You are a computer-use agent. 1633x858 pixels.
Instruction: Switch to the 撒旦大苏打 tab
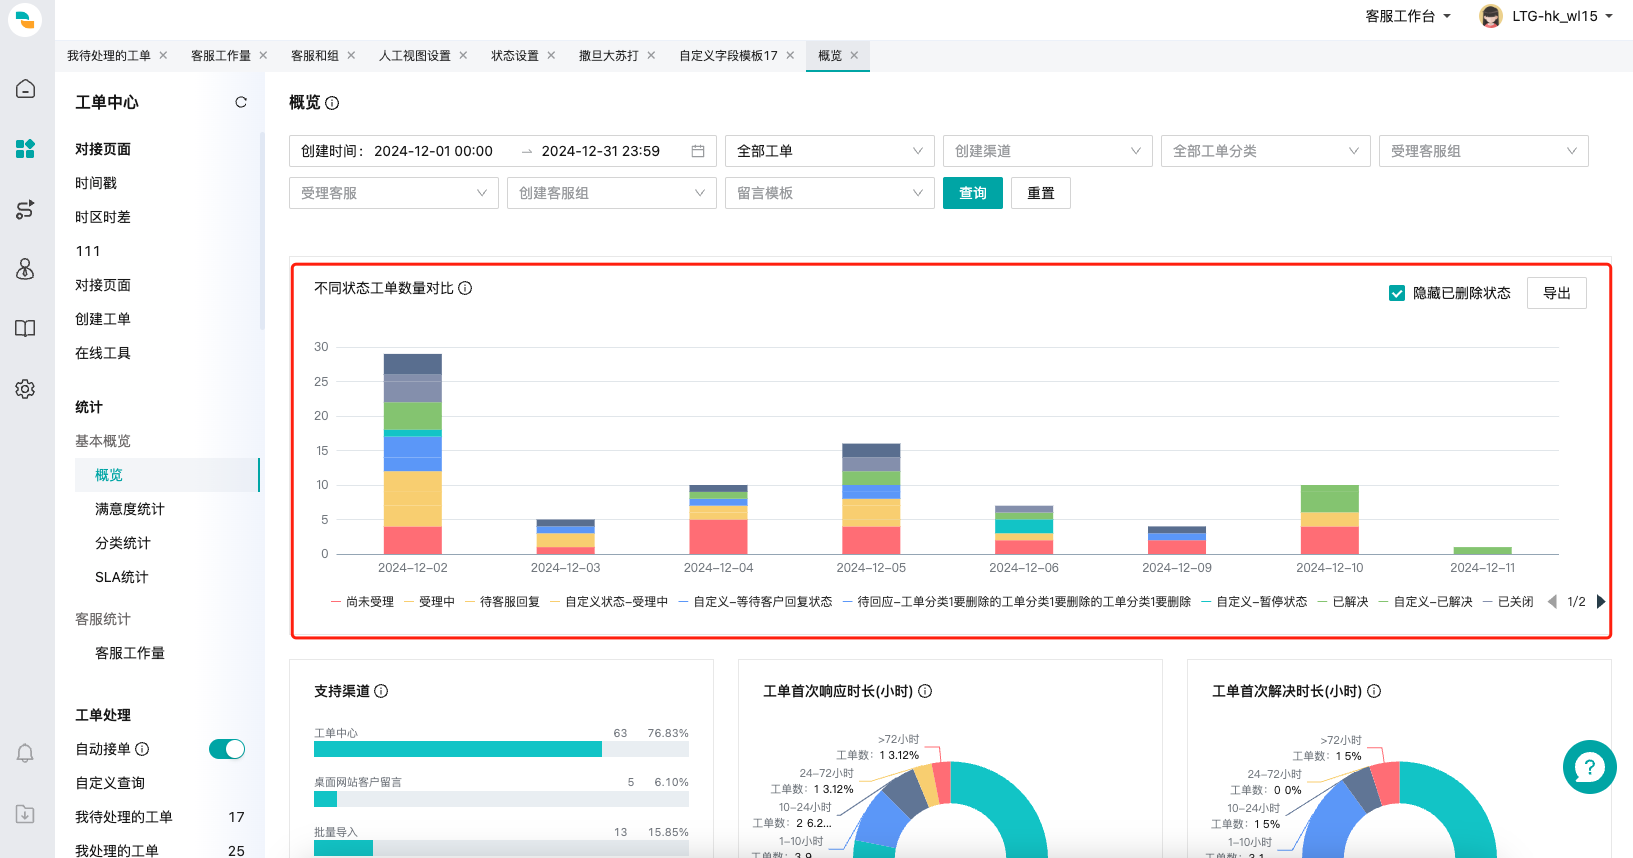click(x=609, y=56)
